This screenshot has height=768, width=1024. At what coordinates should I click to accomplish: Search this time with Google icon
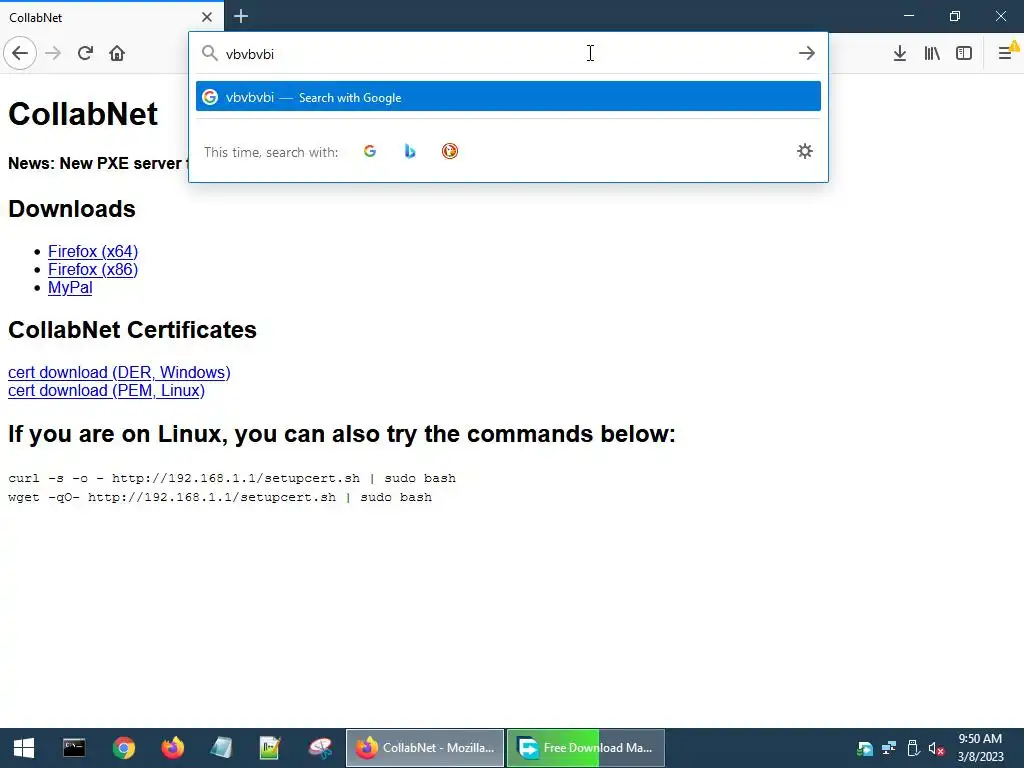[370, 152]
